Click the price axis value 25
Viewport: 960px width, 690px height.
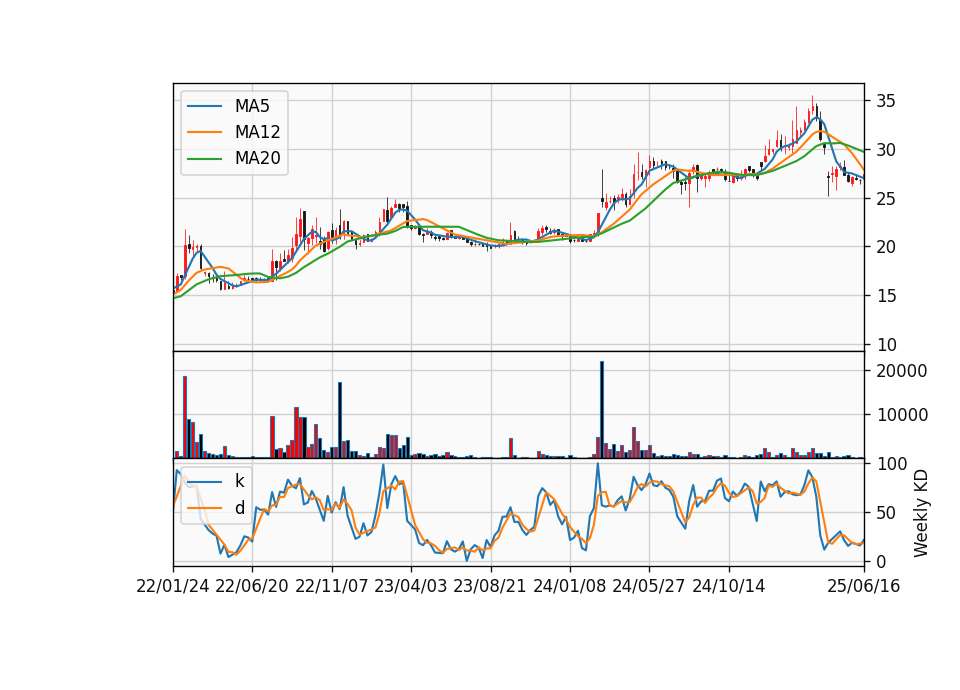(886, 199)
